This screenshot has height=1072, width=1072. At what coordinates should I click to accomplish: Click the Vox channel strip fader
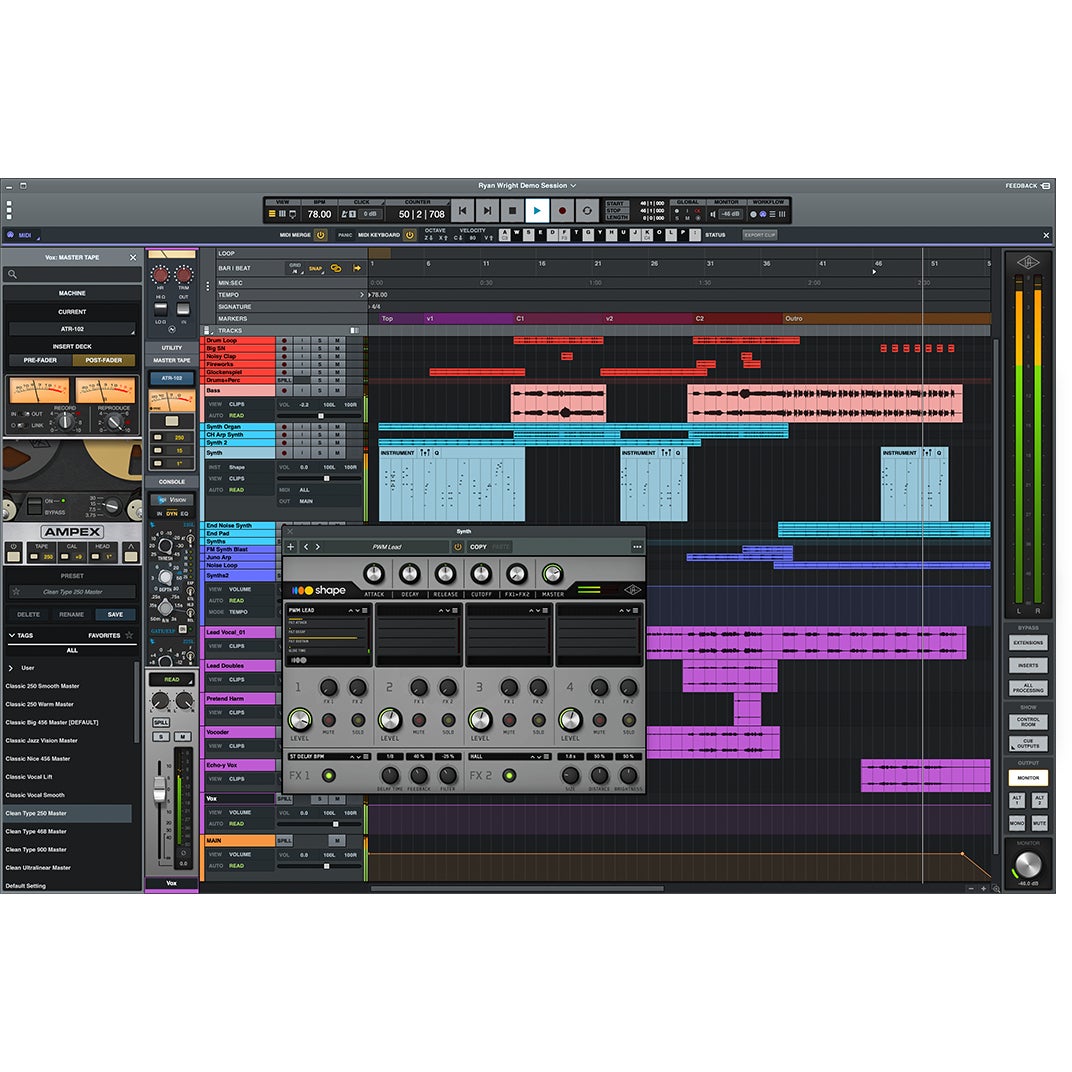159,789
